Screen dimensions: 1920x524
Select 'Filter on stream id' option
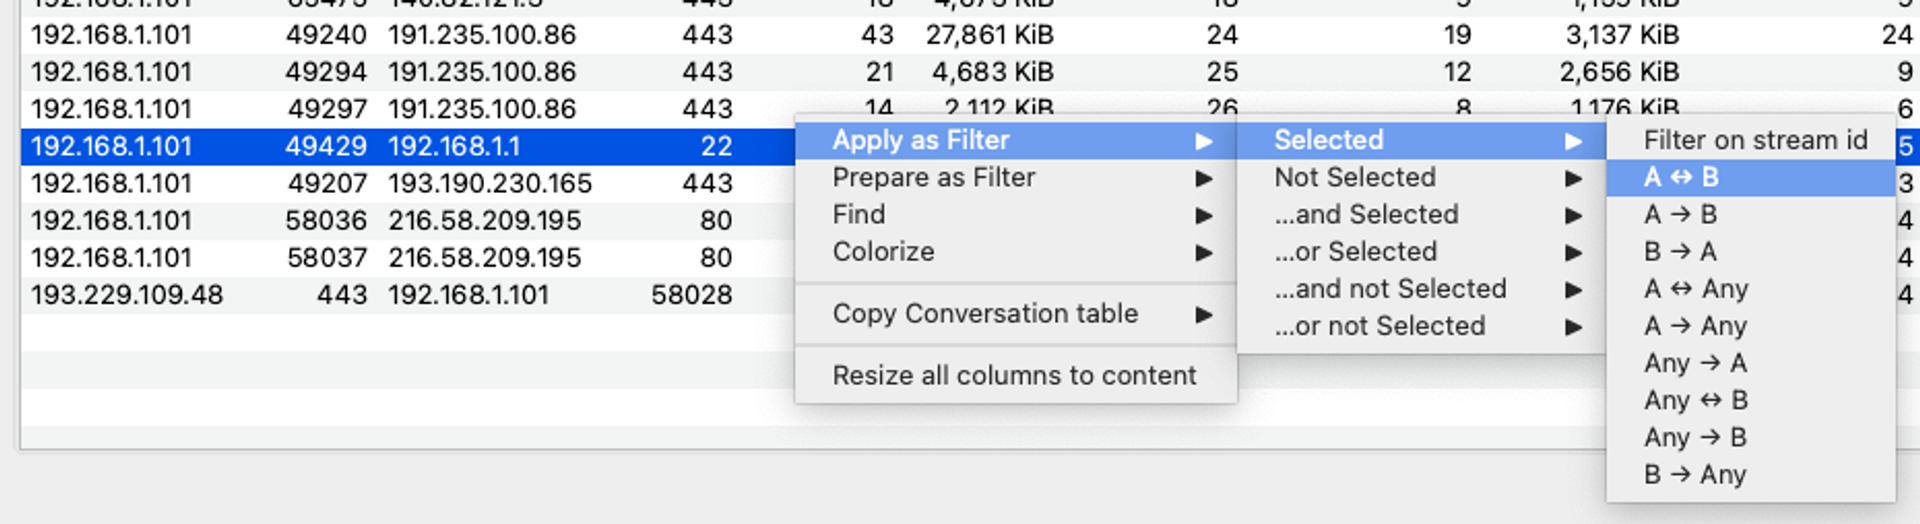[x=1754, y=140]
